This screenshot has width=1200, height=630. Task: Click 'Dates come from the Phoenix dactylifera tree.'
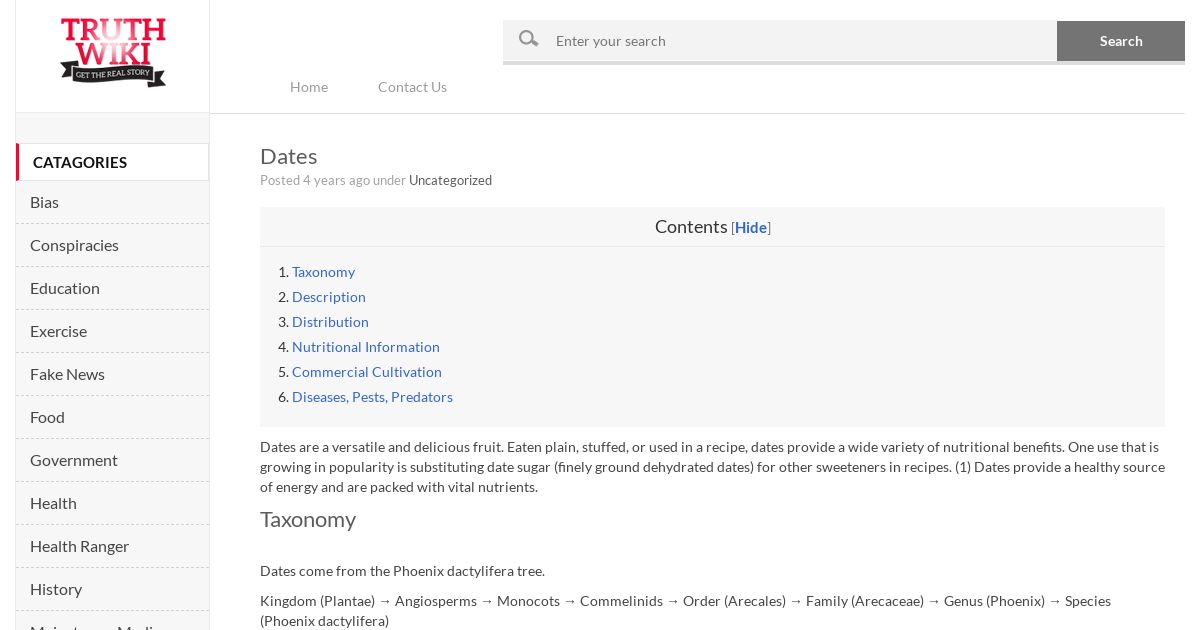coord(402,571)
